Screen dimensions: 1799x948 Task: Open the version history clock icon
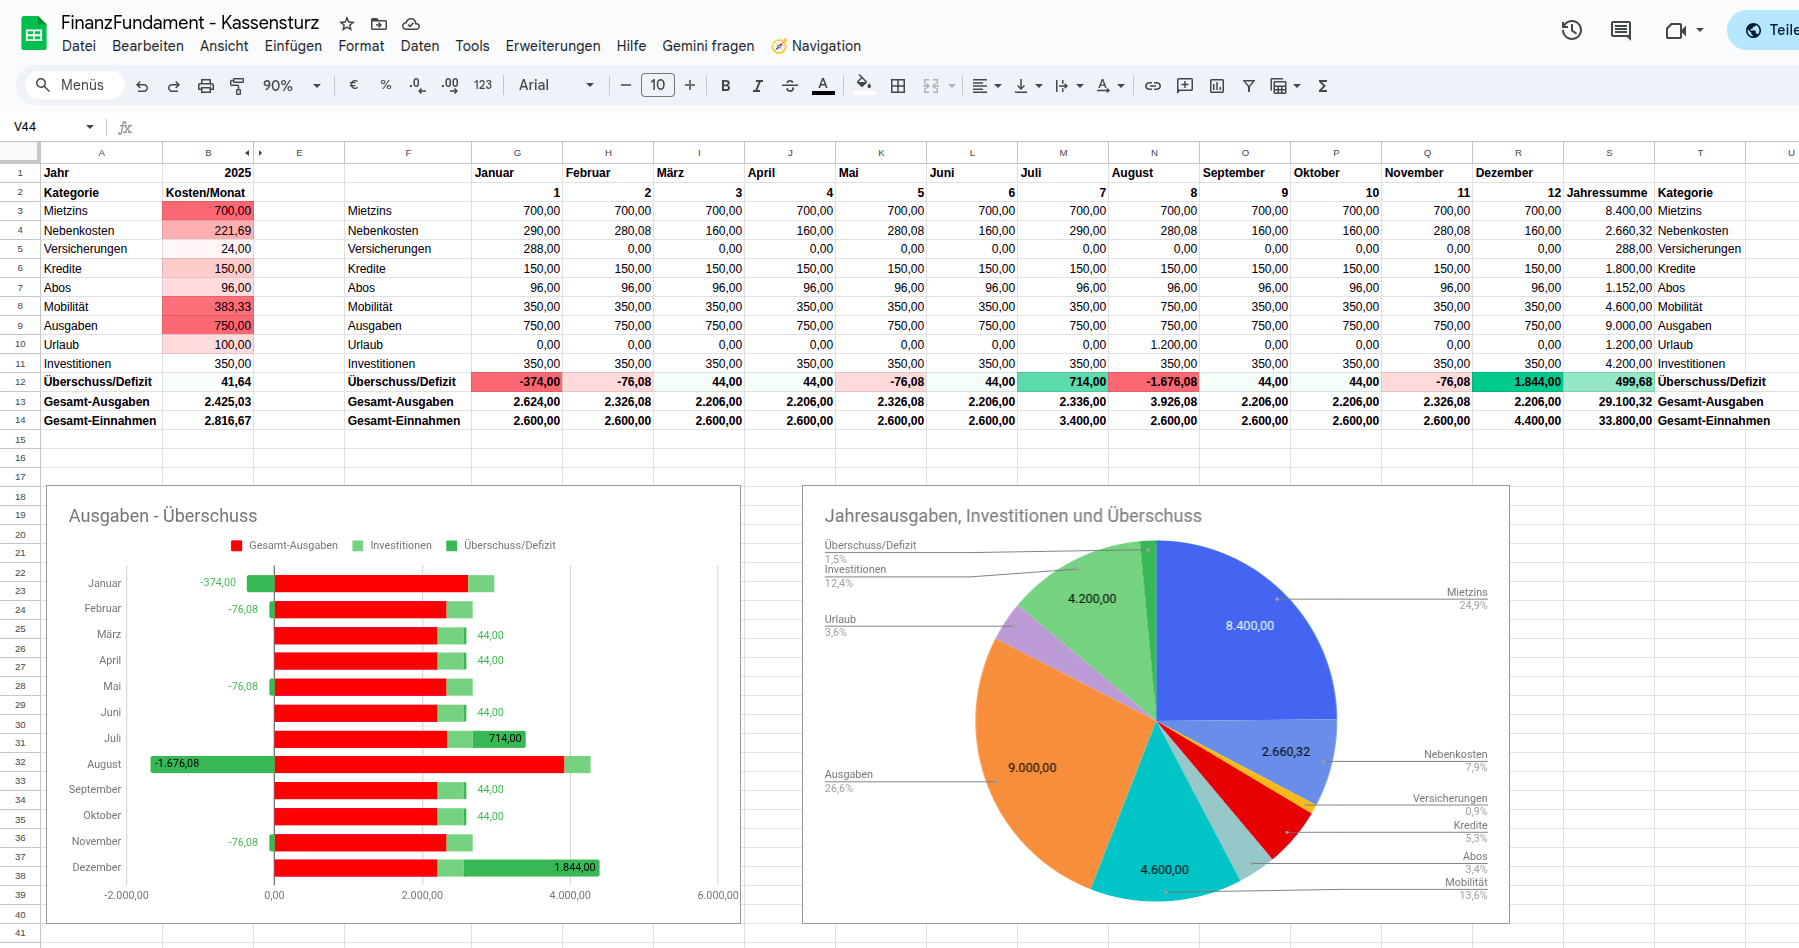pyautogui.click(x=1571, y=30)
